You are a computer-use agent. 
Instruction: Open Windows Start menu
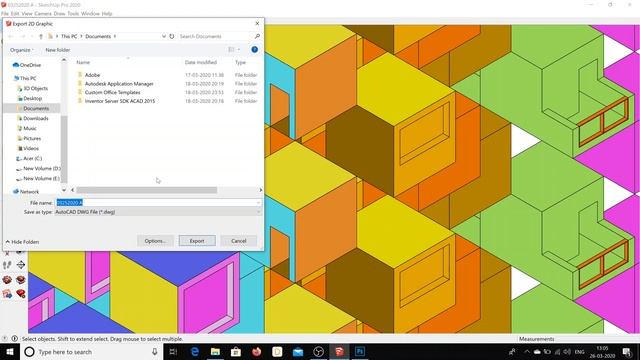point(9,351)
